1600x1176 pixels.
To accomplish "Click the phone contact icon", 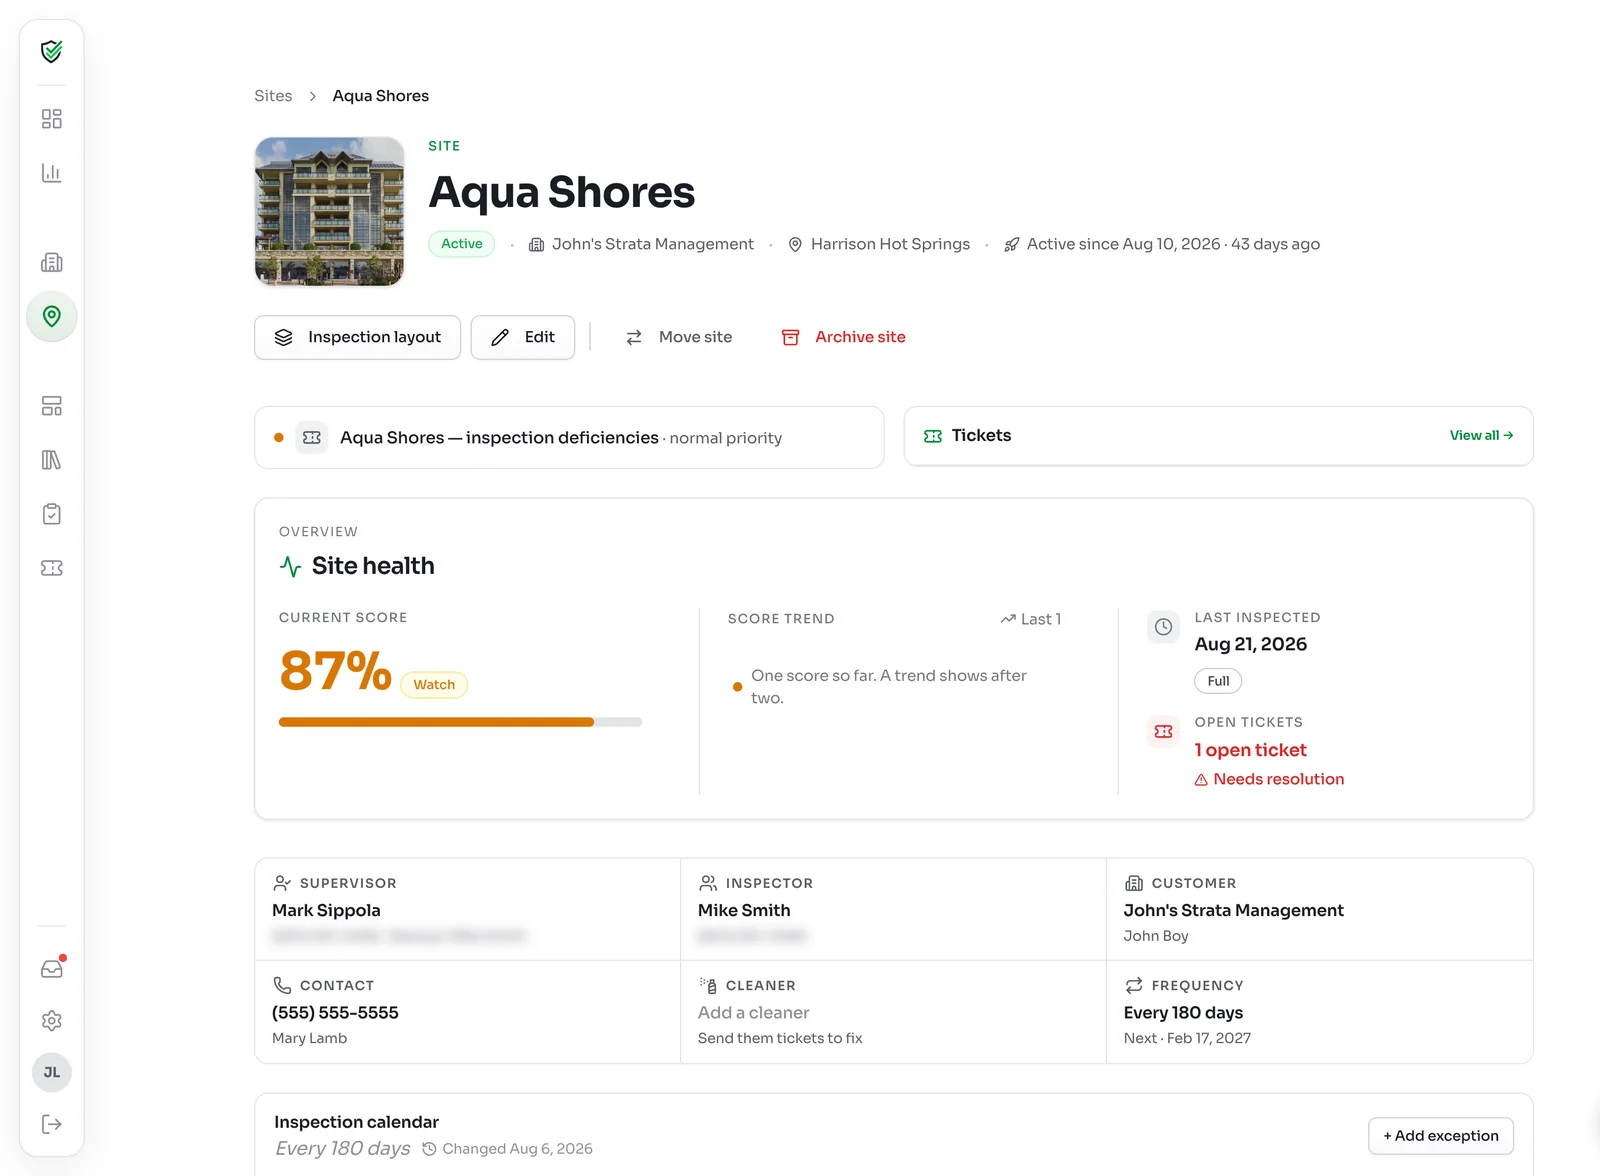I will pos(282,985).
